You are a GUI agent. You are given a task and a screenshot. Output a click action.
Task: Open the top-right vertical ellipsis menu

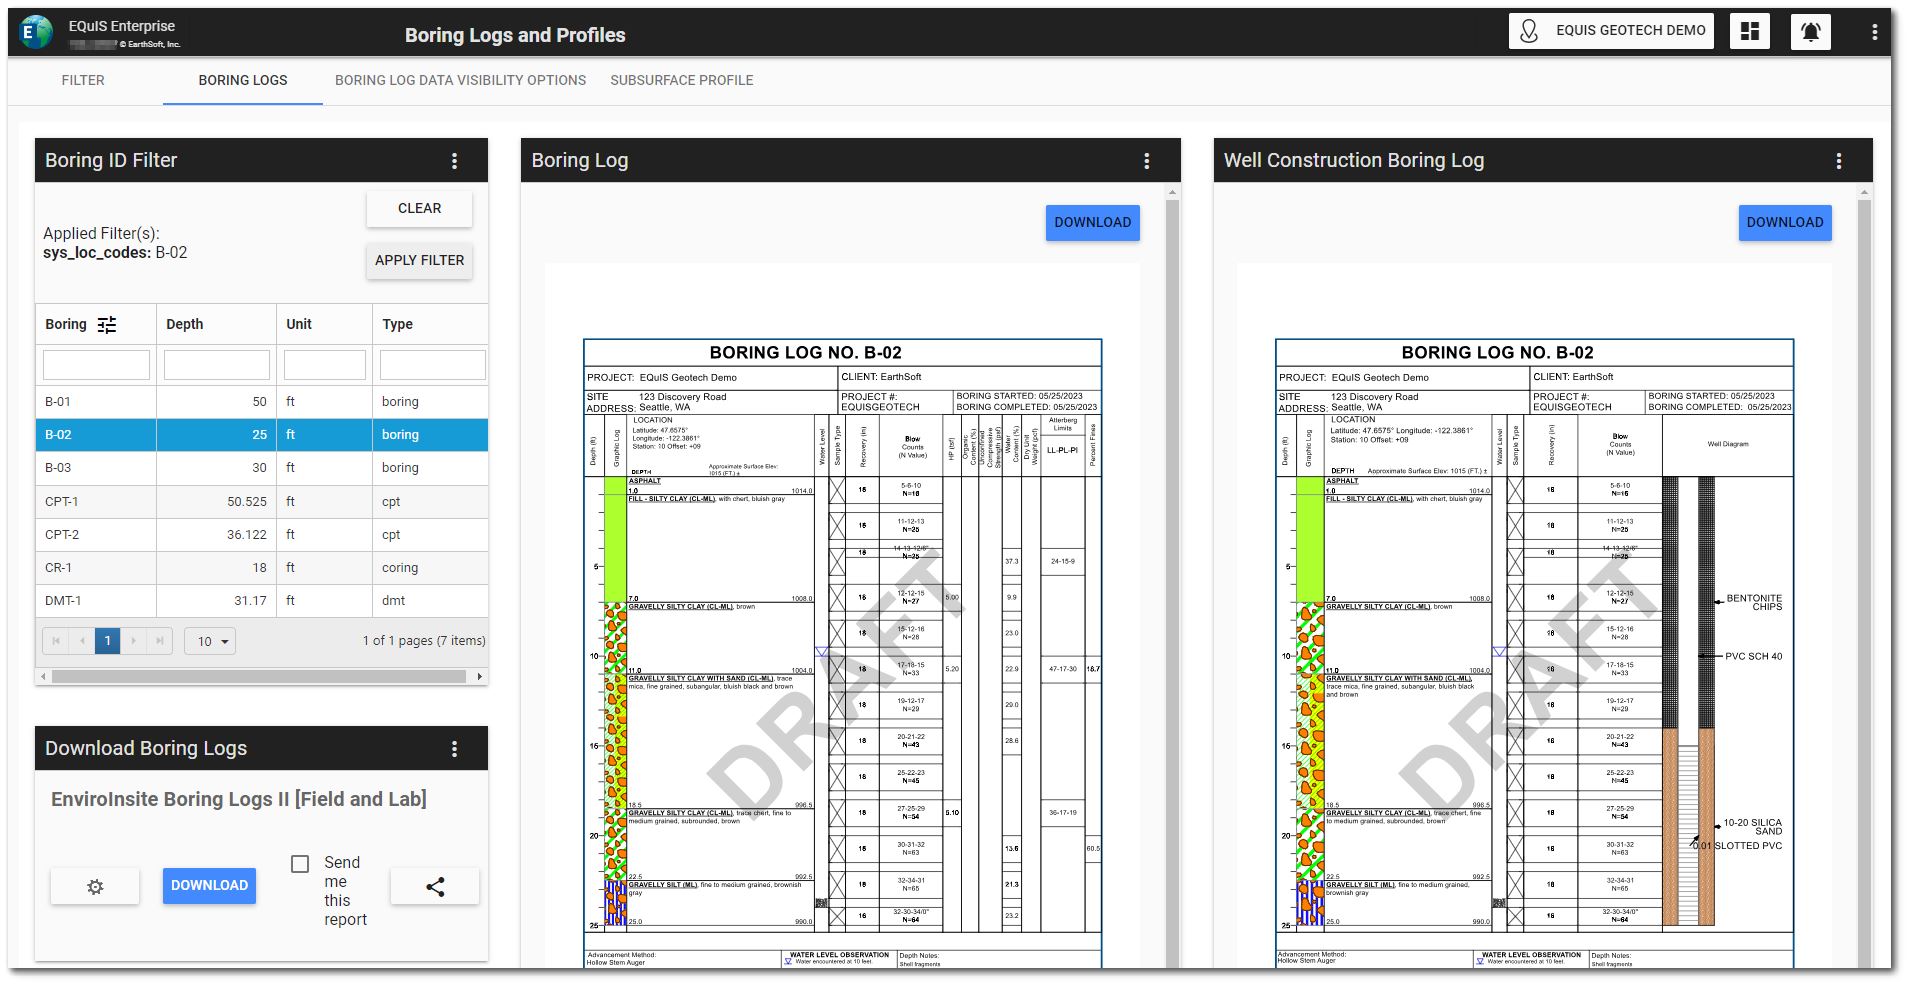click(1874, 32)
